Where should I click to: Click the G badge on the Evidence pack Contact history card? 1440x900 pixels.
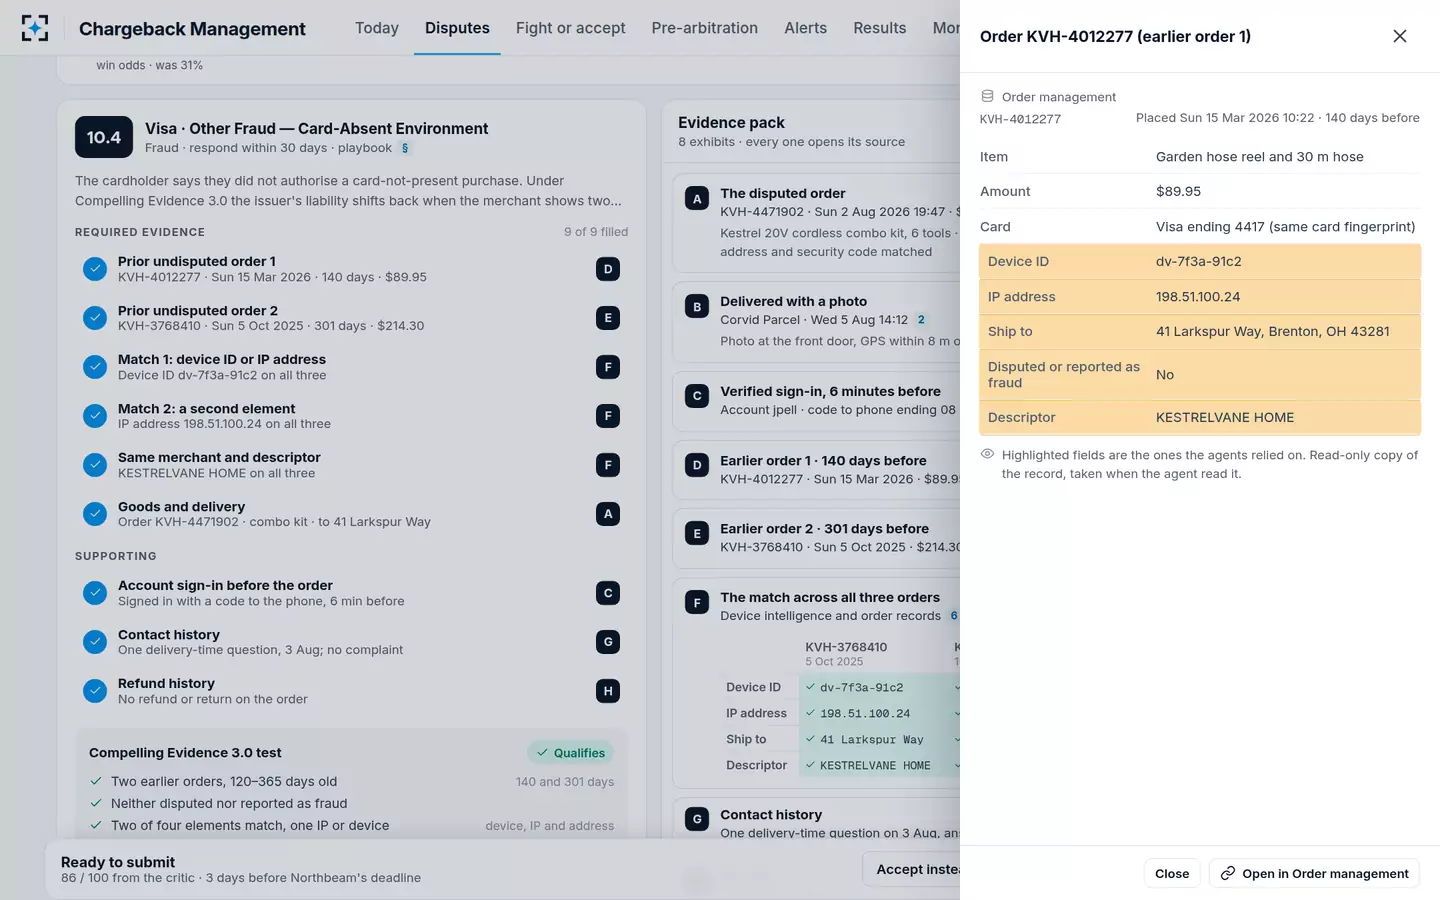pos(697,820)
